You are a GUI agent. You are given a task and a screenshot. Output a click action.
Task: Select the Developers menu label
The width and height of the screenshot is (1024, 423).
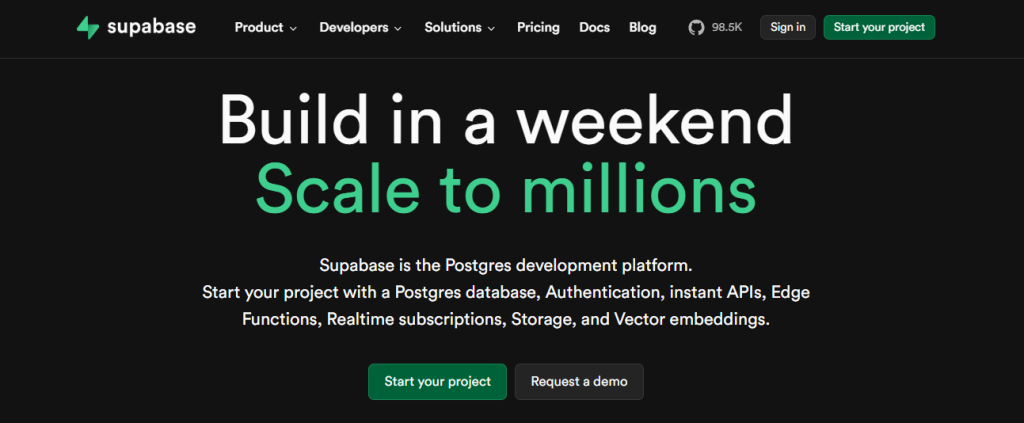coord(354,27)
